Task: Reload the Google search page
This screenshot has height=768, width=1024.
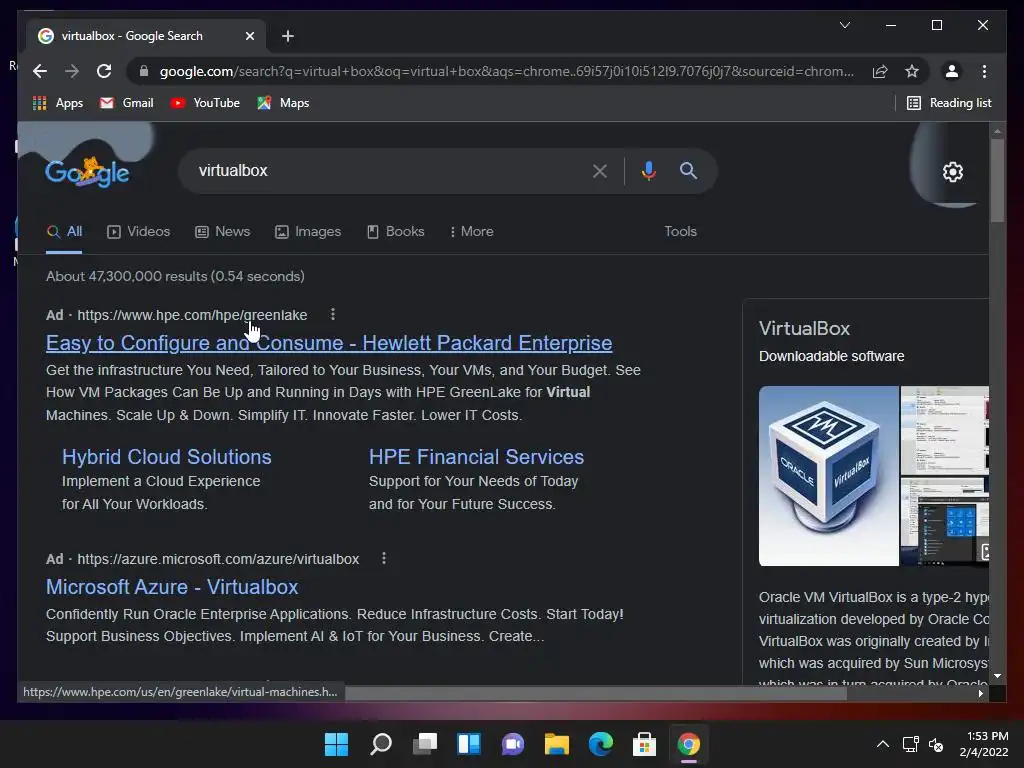Action: [x=104, y=71]
